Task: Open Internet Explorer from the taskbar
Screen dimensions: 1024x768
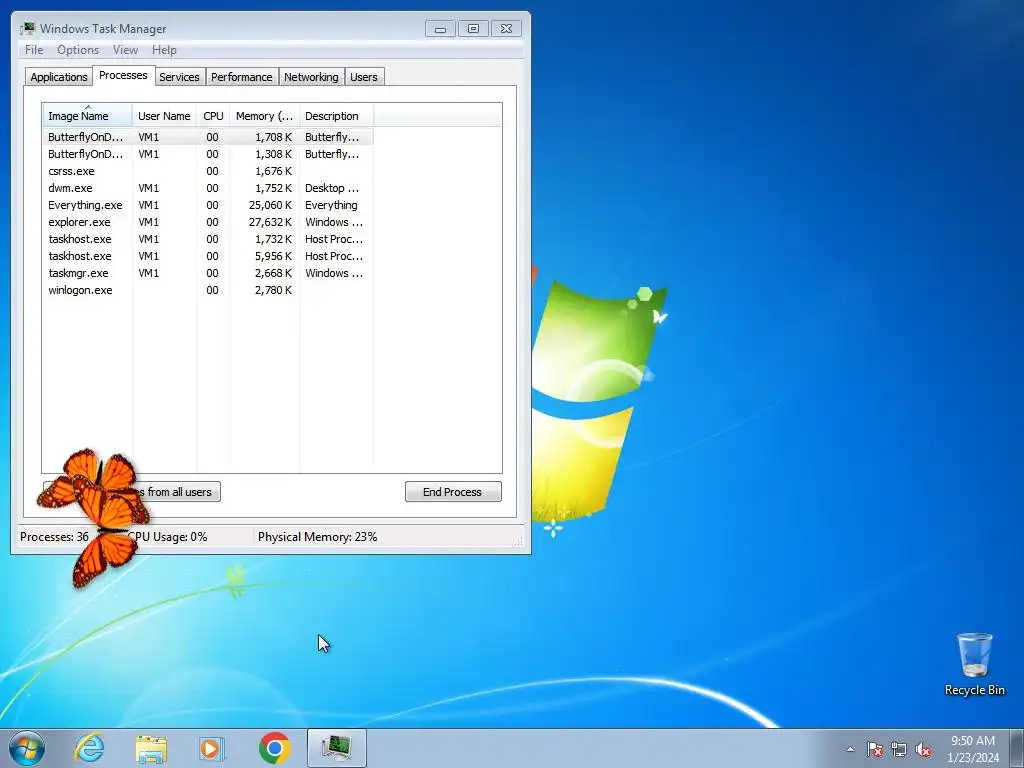Action: coord(89,748)
